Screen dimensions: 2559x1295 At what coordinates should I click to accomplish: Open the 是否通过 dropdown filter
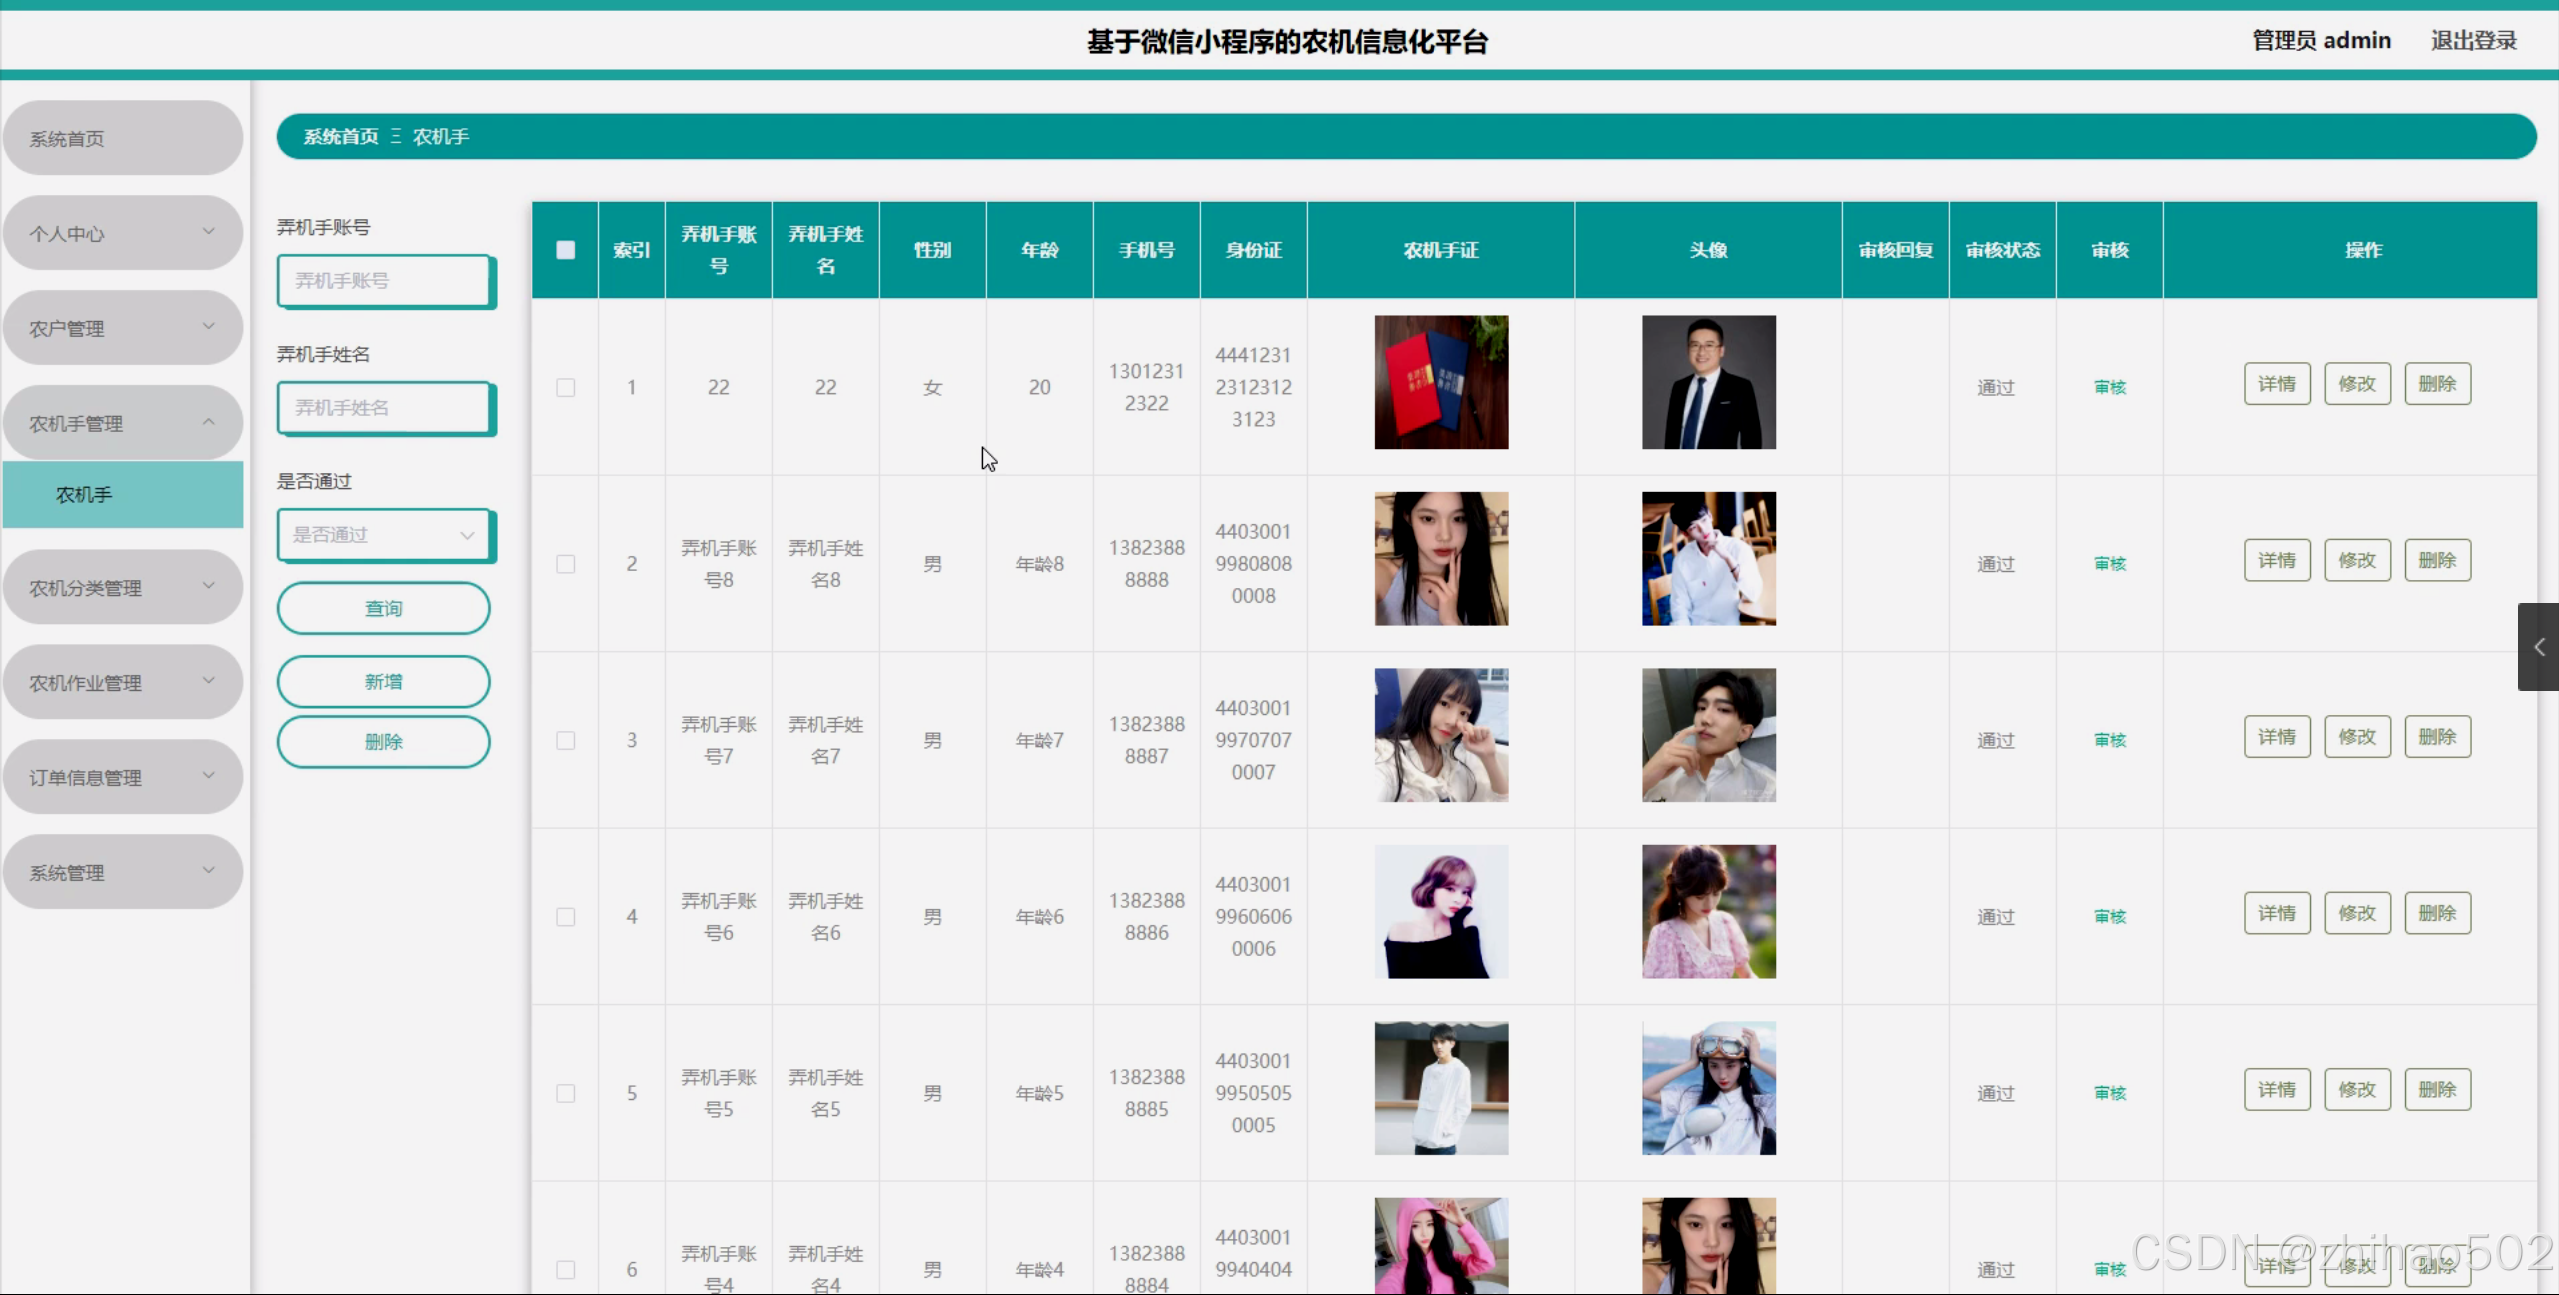(x=384, y=535)
